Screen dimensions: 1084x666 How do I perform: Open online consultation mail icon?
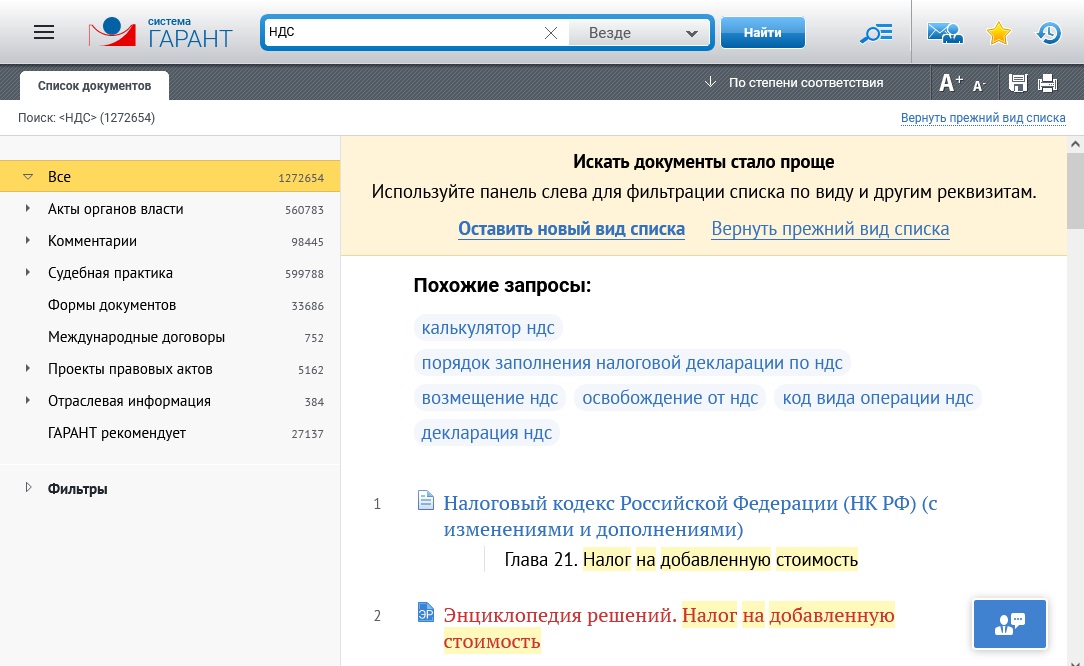945,33
